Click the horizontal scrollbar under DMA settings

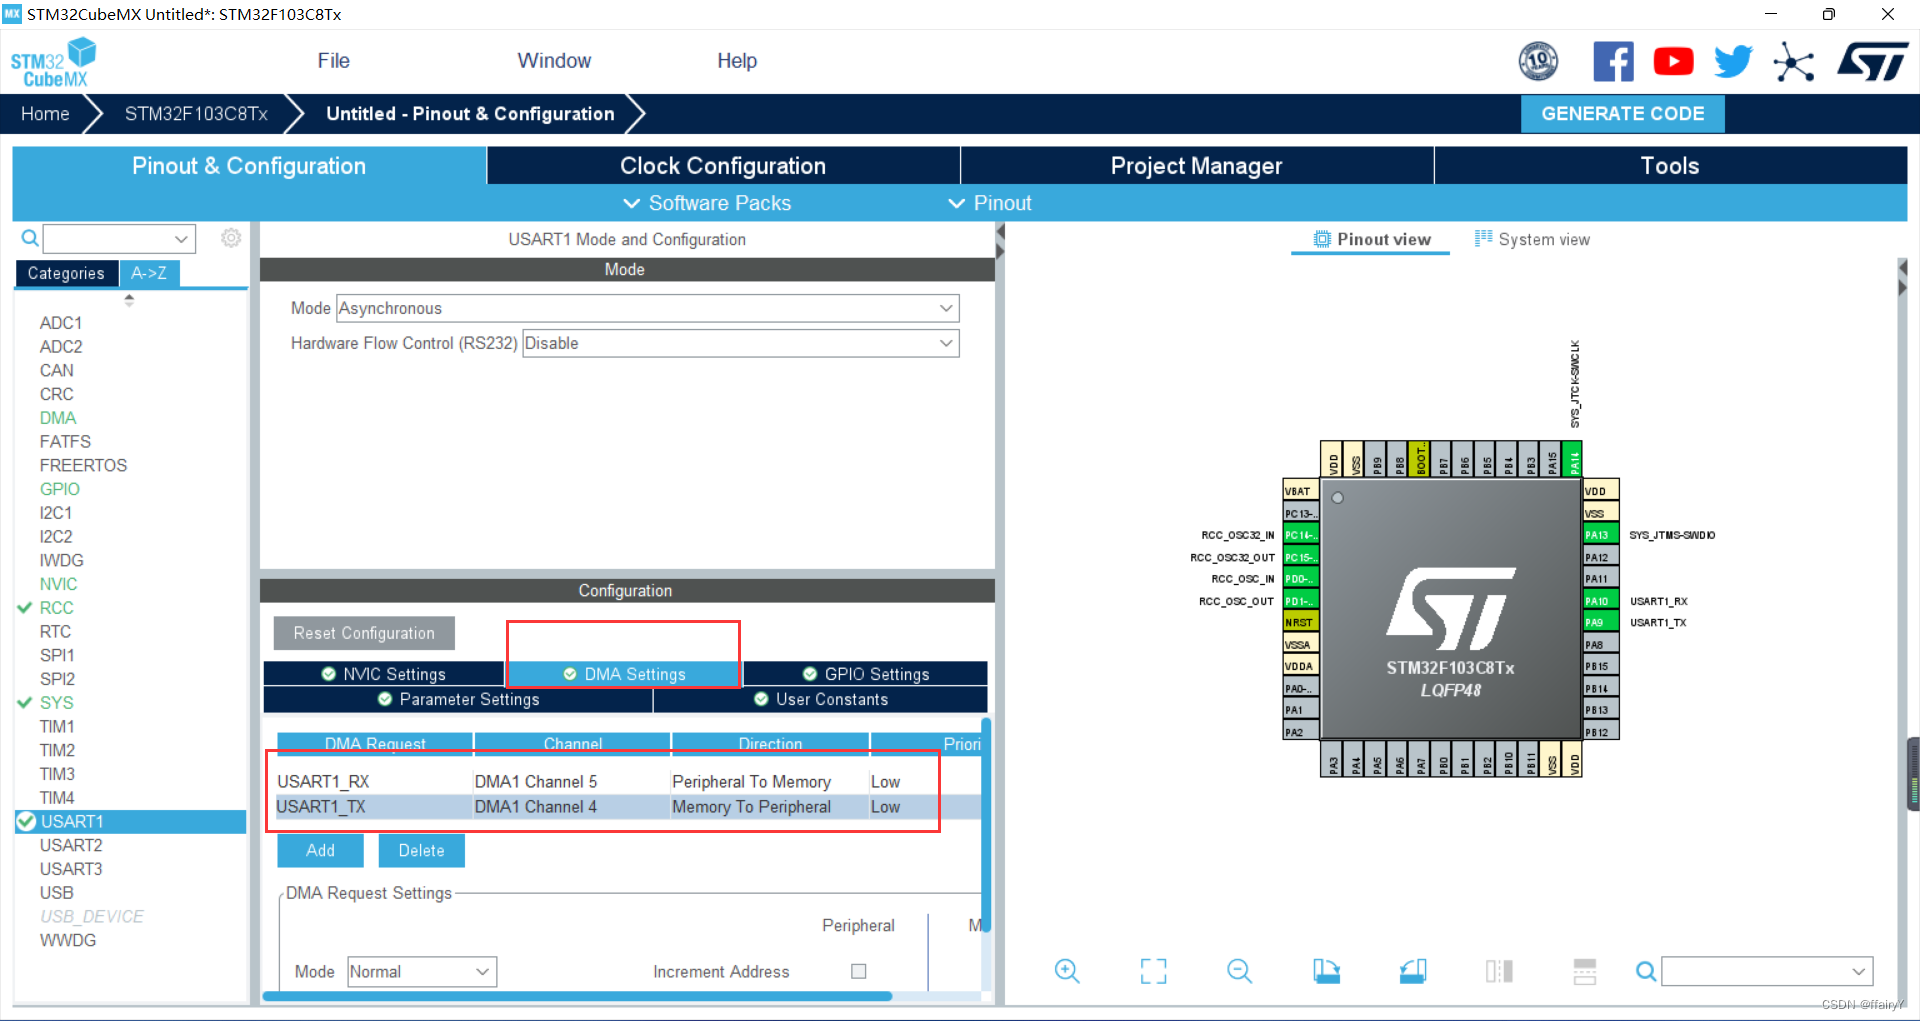577,996
